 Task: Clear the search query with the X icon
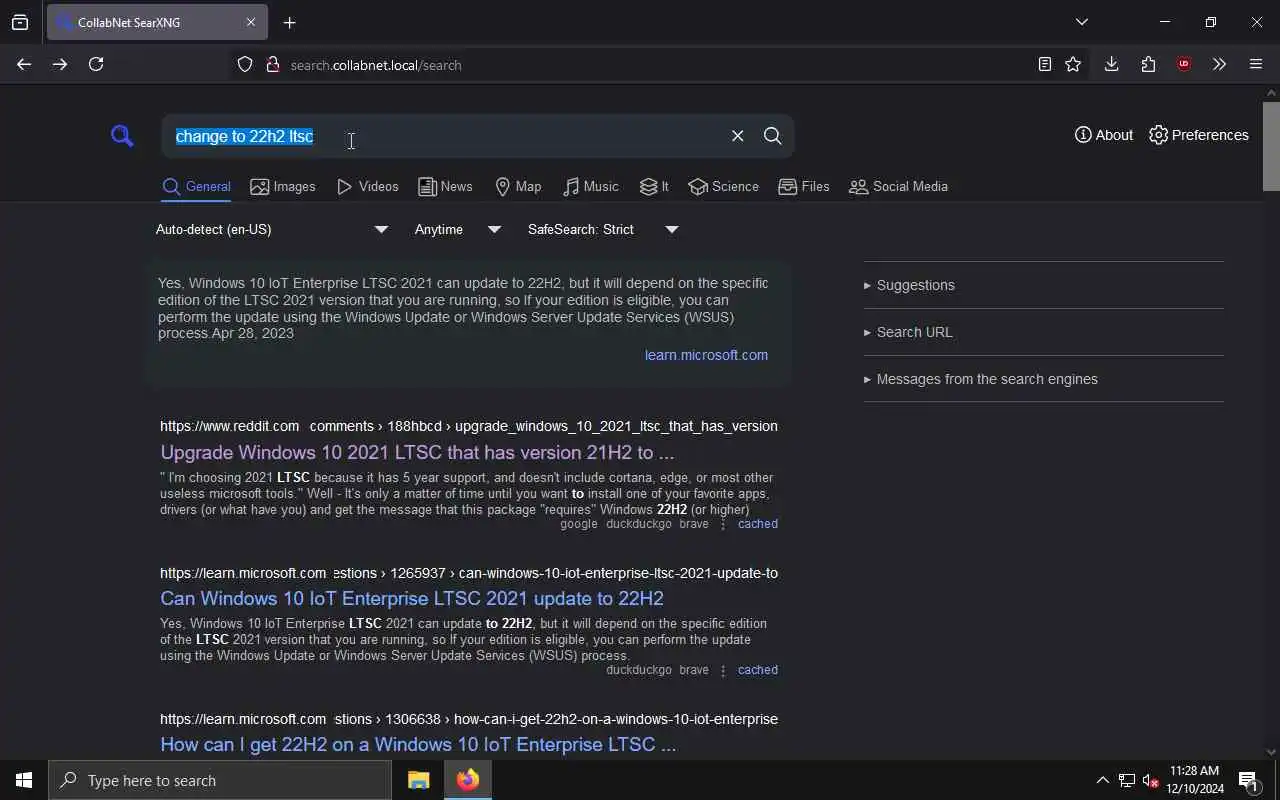tap(737, 136)
